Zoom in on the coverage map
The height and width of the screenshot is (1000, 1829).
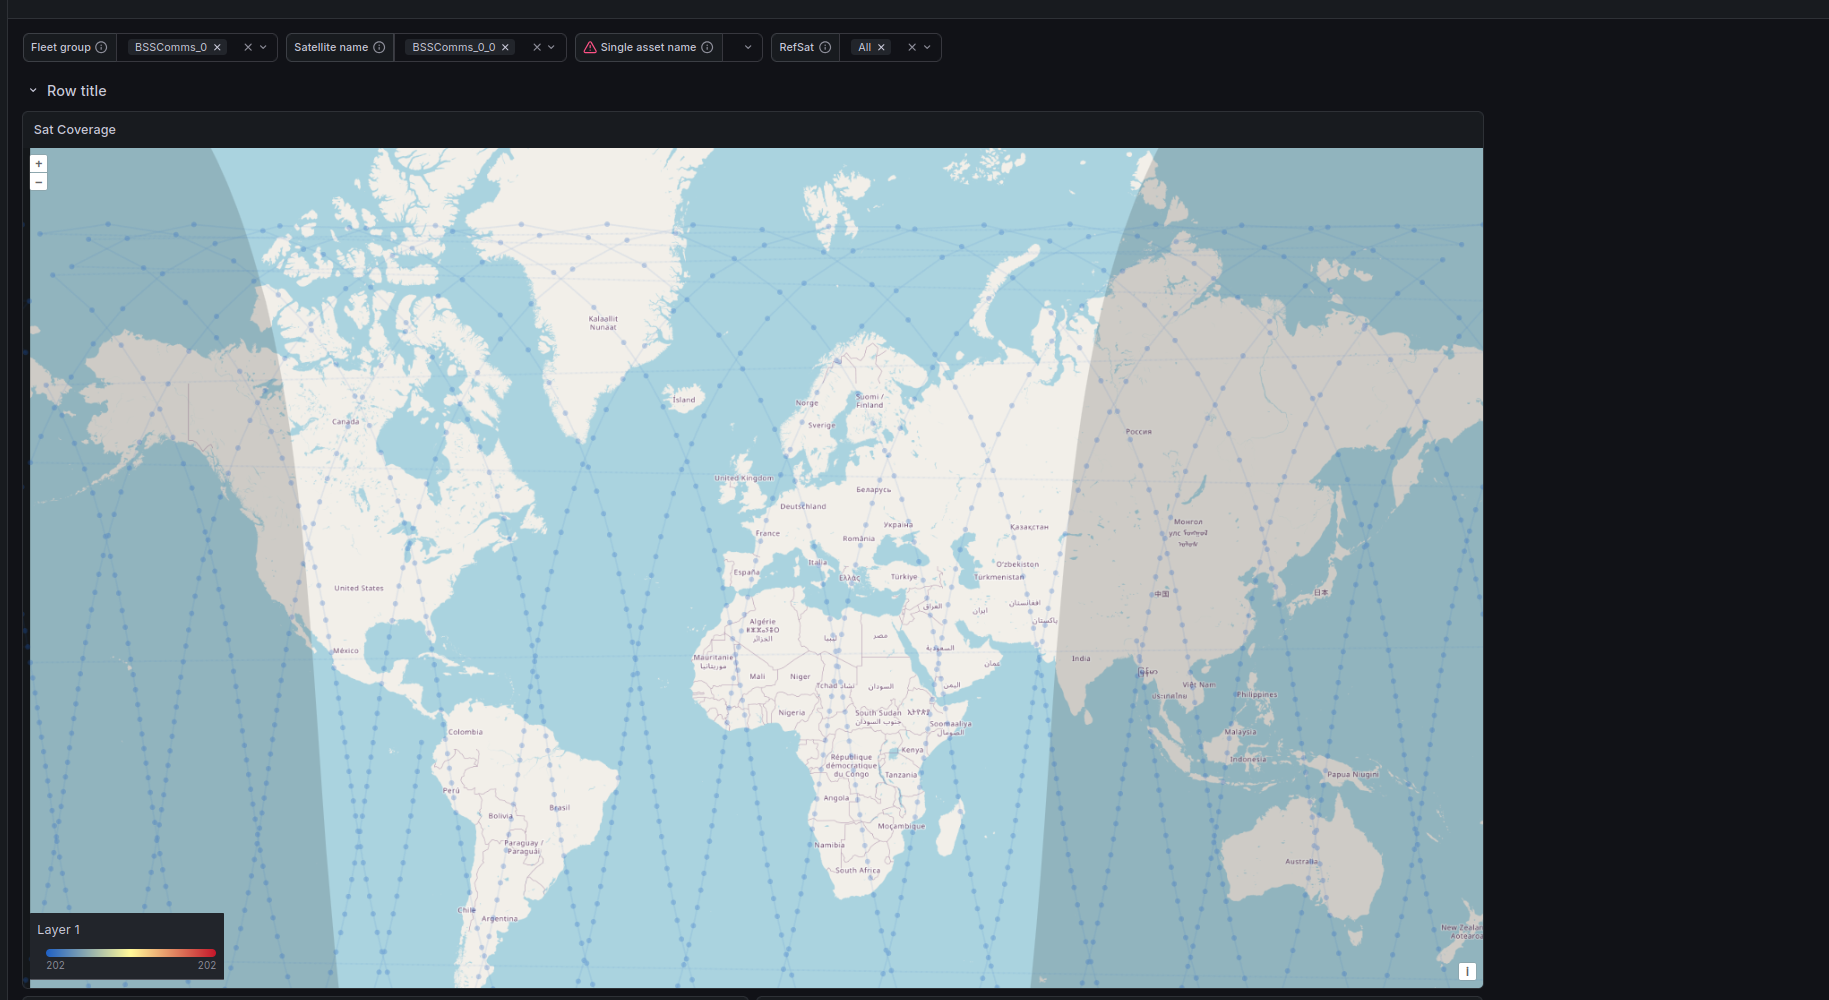coord(39,164)
